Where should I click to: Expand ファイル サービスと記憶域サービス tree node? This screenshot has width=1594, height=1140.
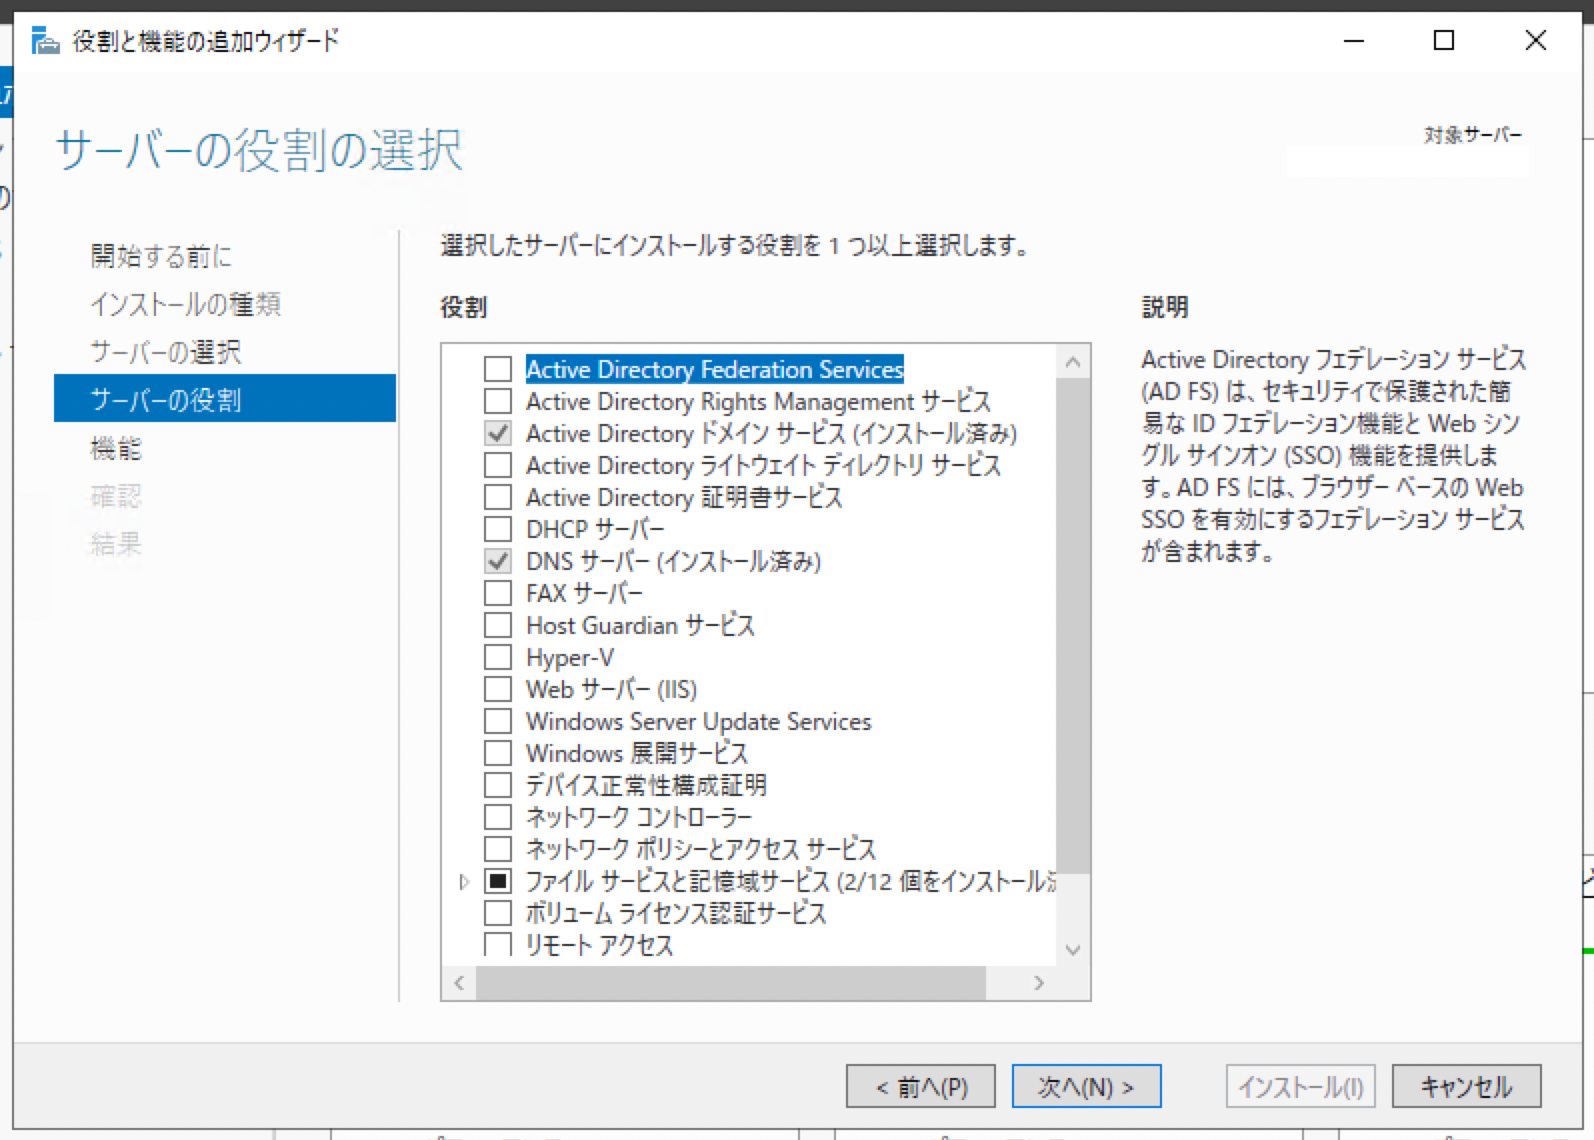pos(464,882)
